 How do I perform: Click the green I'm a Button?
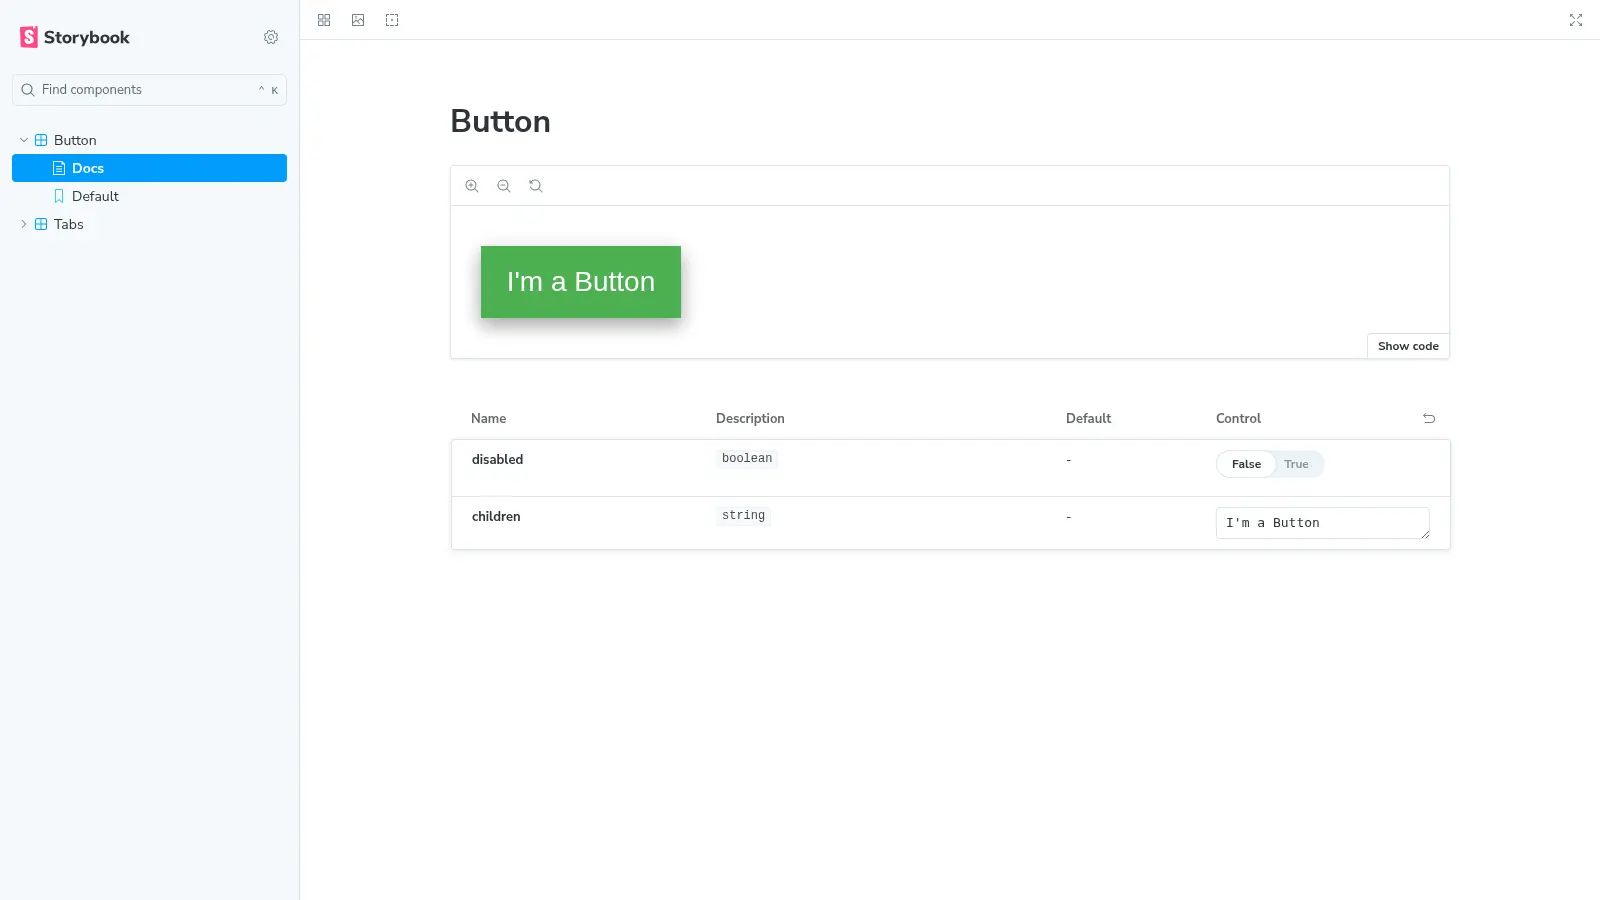[581, 282]
